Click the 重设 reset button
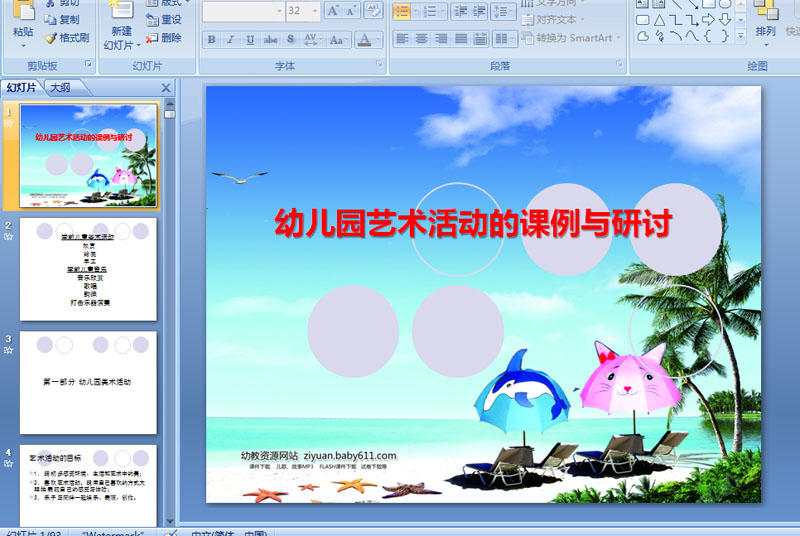Image resolution: width=800 pixels, height=536 pixels. 164,20
